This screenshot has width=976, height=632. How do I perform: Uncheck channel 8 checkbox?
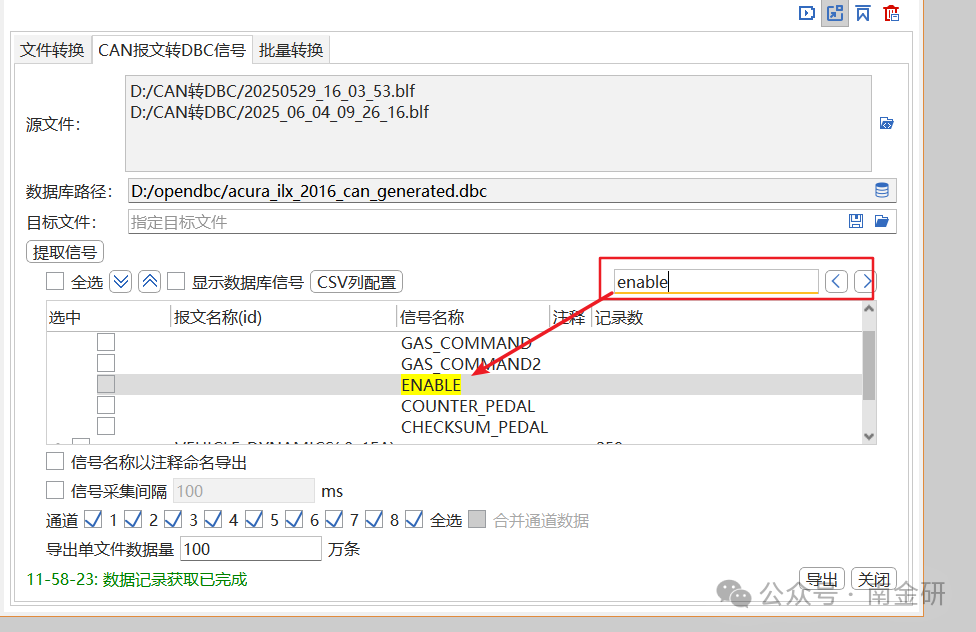click(374, 519)
